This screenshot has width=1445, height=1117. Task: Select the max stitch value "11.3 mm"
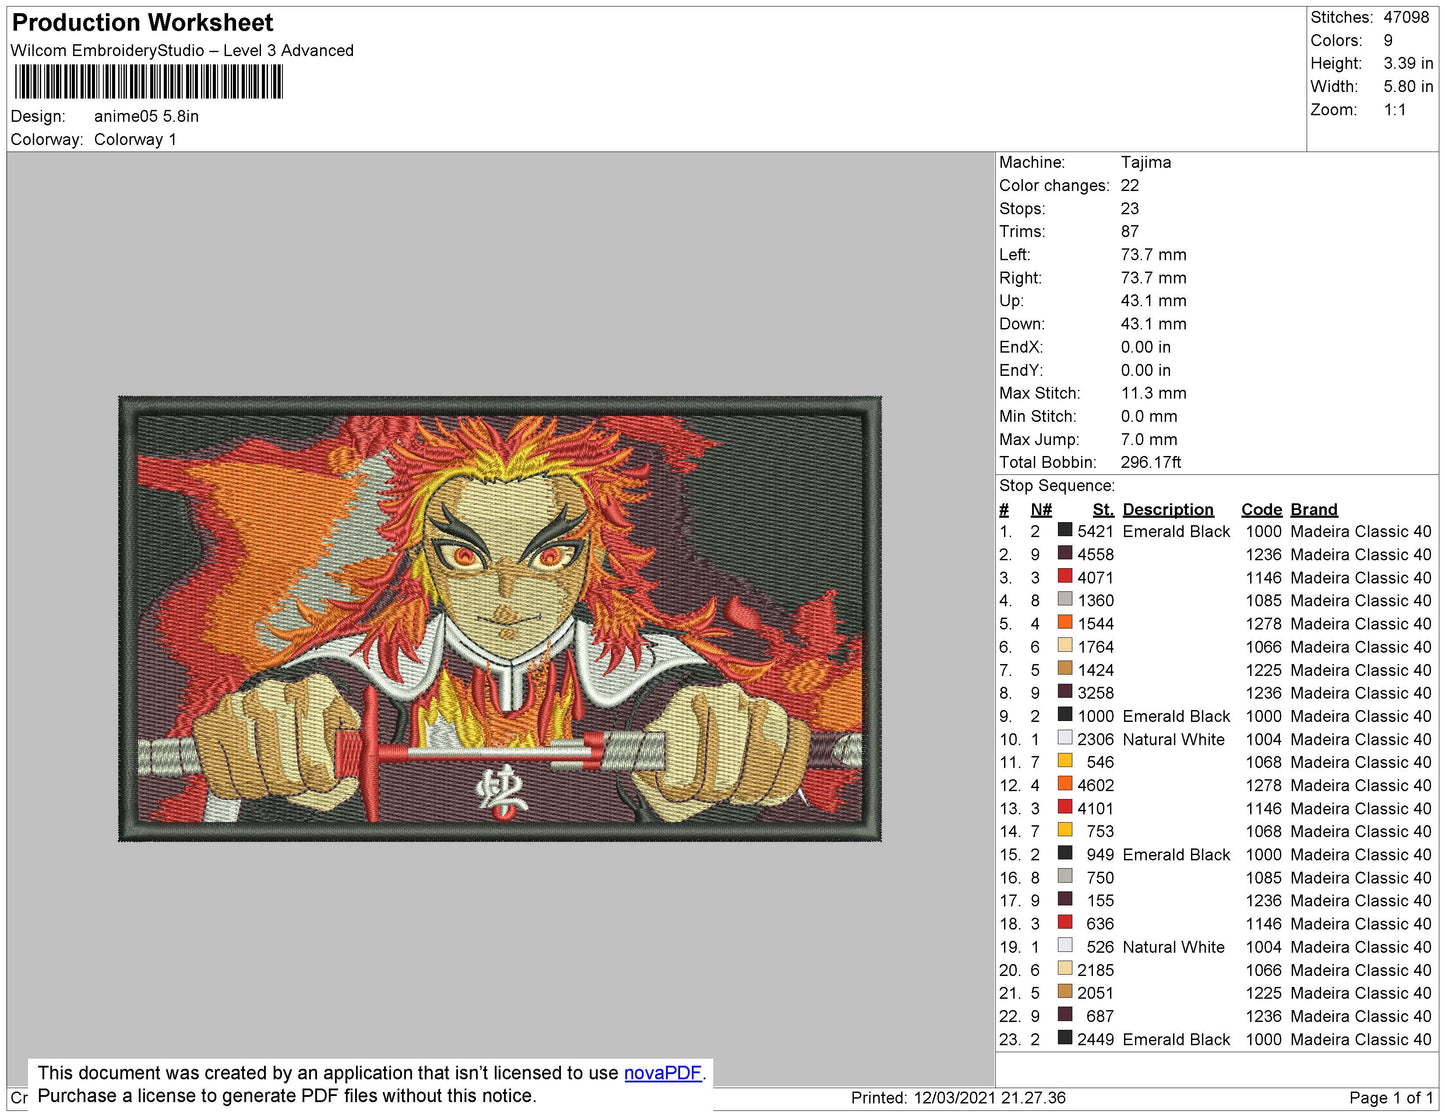(x=1154, y=393)
